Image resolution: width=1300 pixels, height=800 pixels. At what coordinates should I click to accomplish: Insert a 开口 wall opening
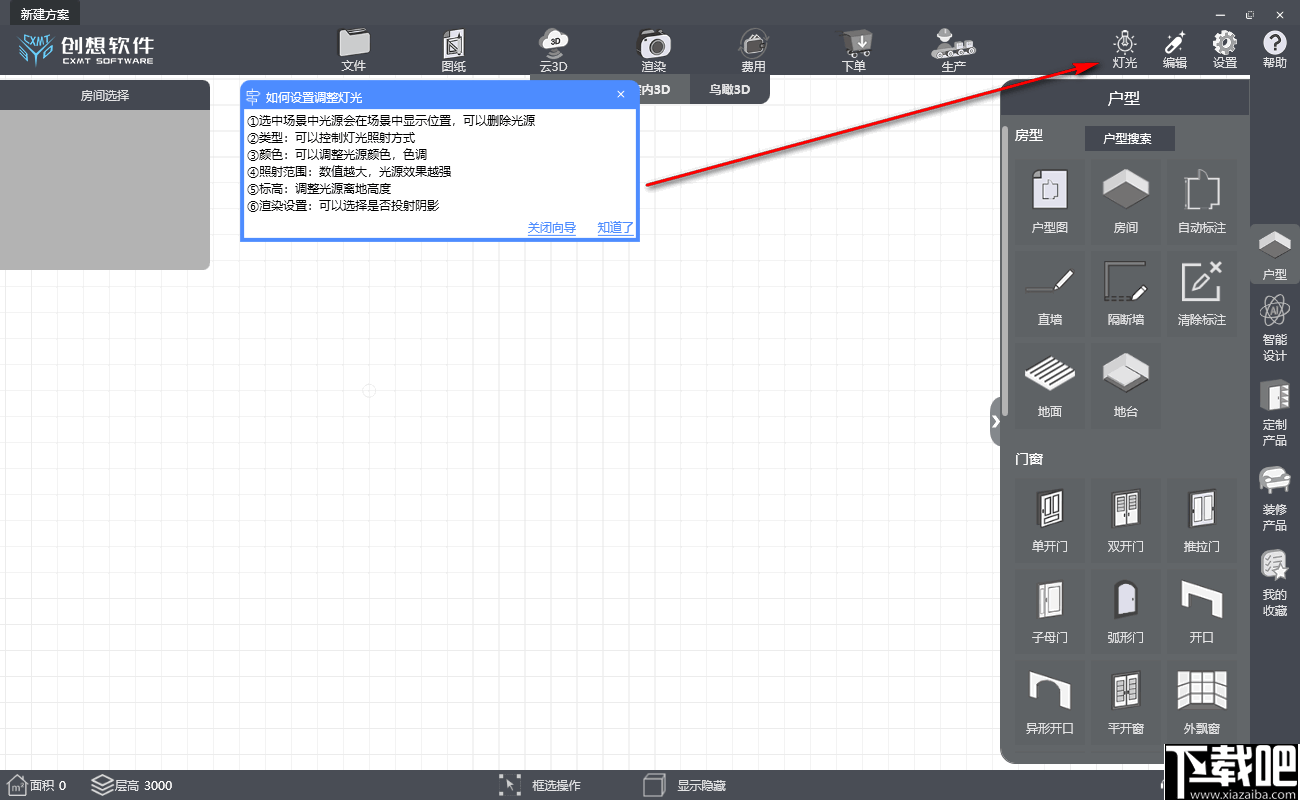1202,611
